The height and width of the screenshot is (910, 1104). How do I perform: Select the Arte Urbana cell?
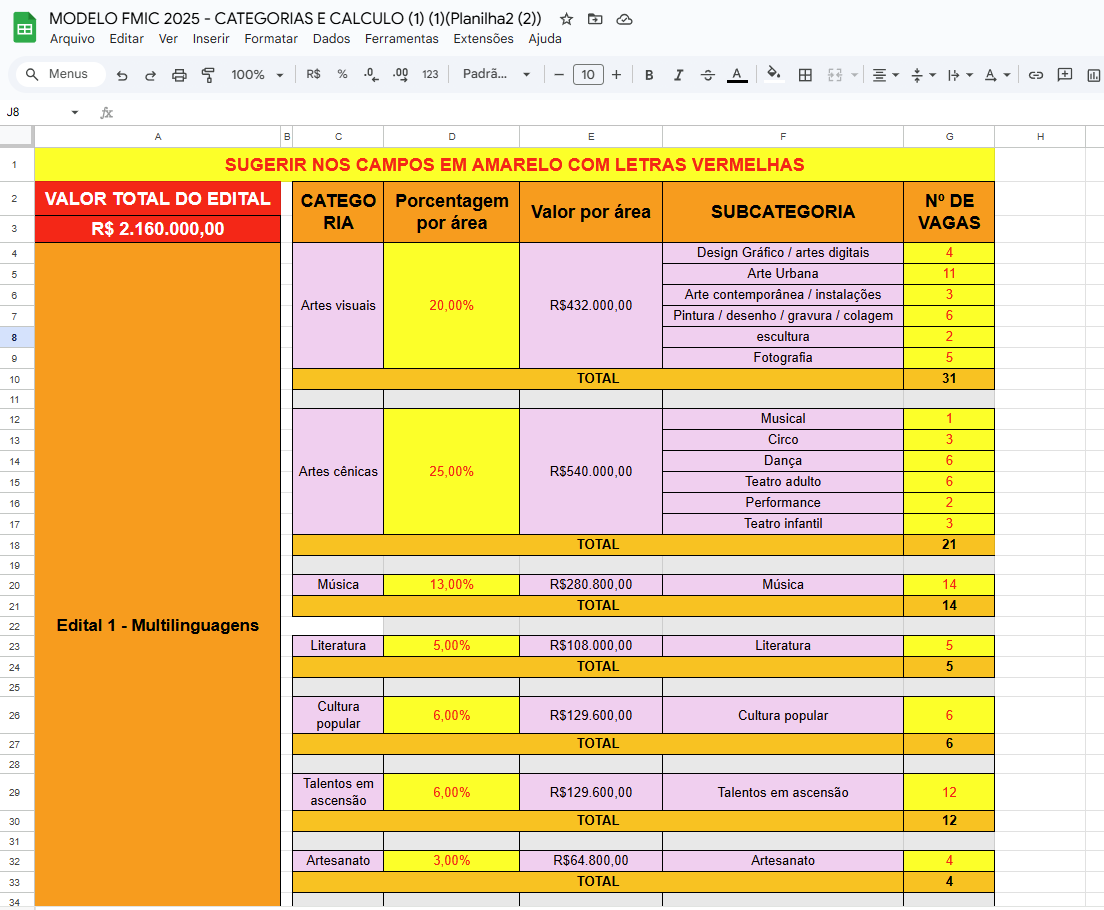[x=783, y=273]
